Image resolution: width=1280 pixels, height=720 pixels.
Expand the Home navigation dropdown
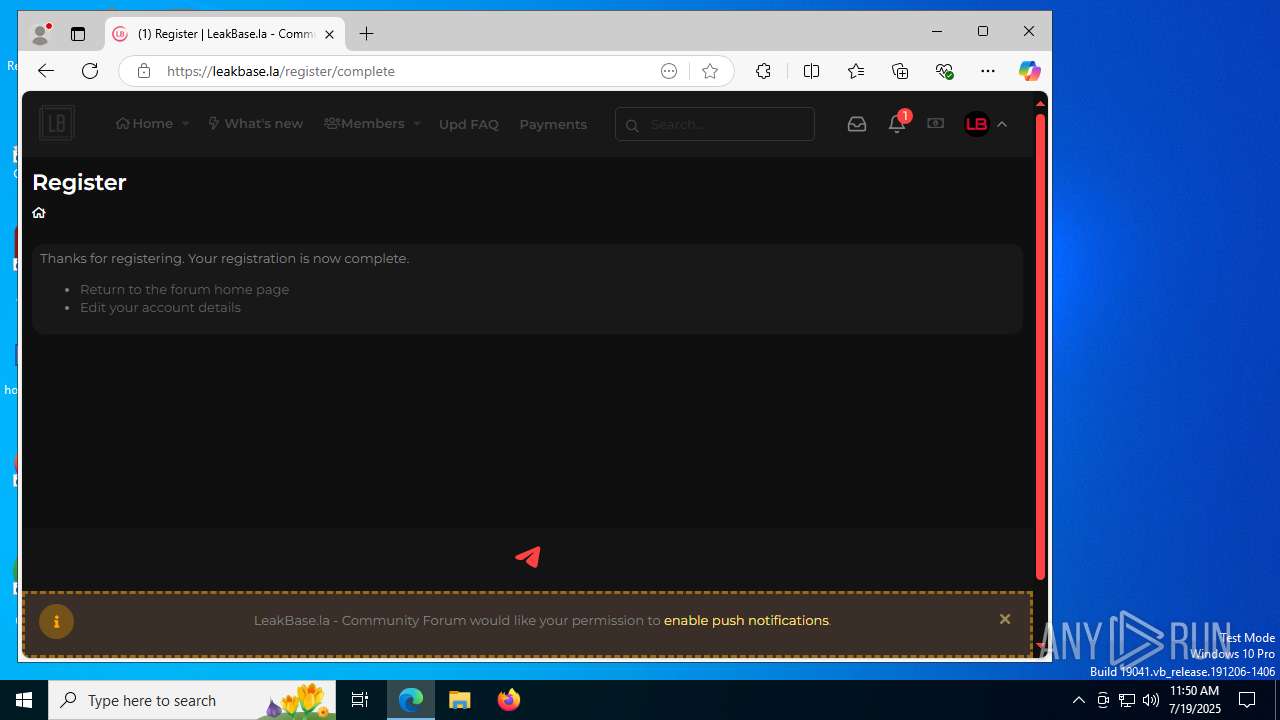(185, 124)
